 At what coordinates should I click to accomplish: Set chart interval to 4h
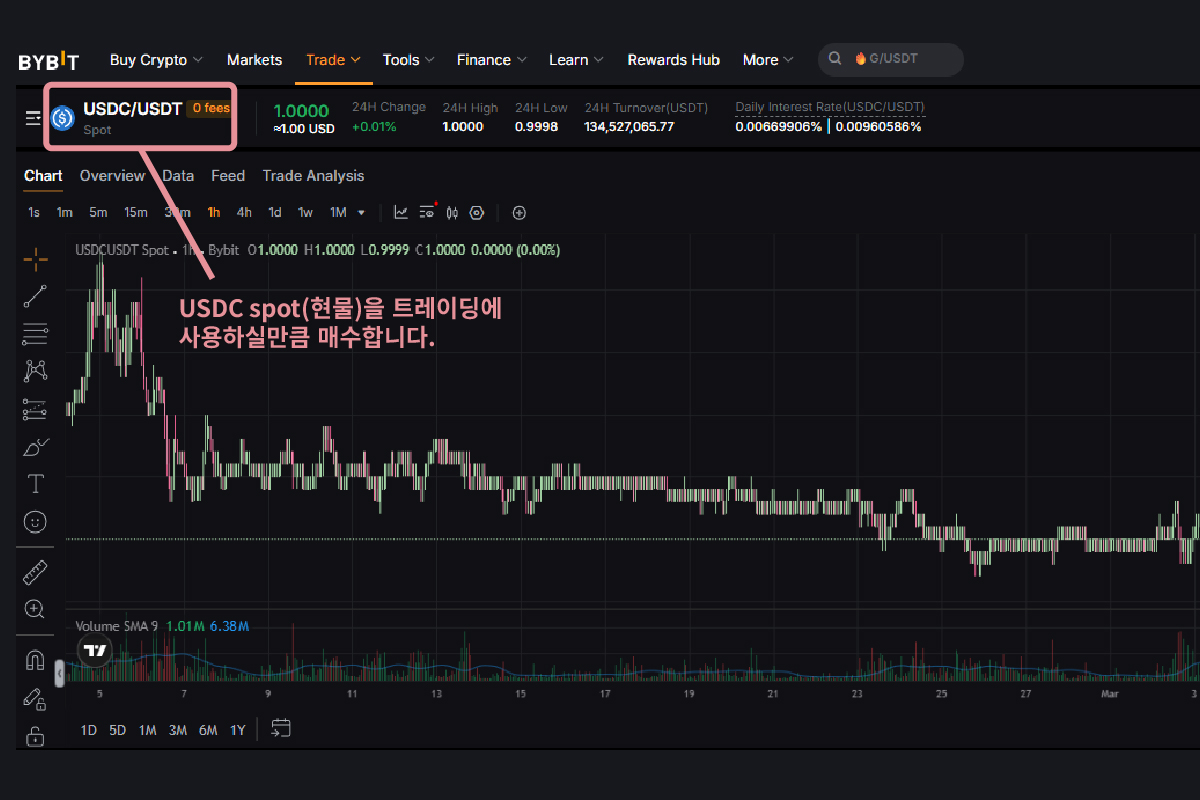pos(244,212)
